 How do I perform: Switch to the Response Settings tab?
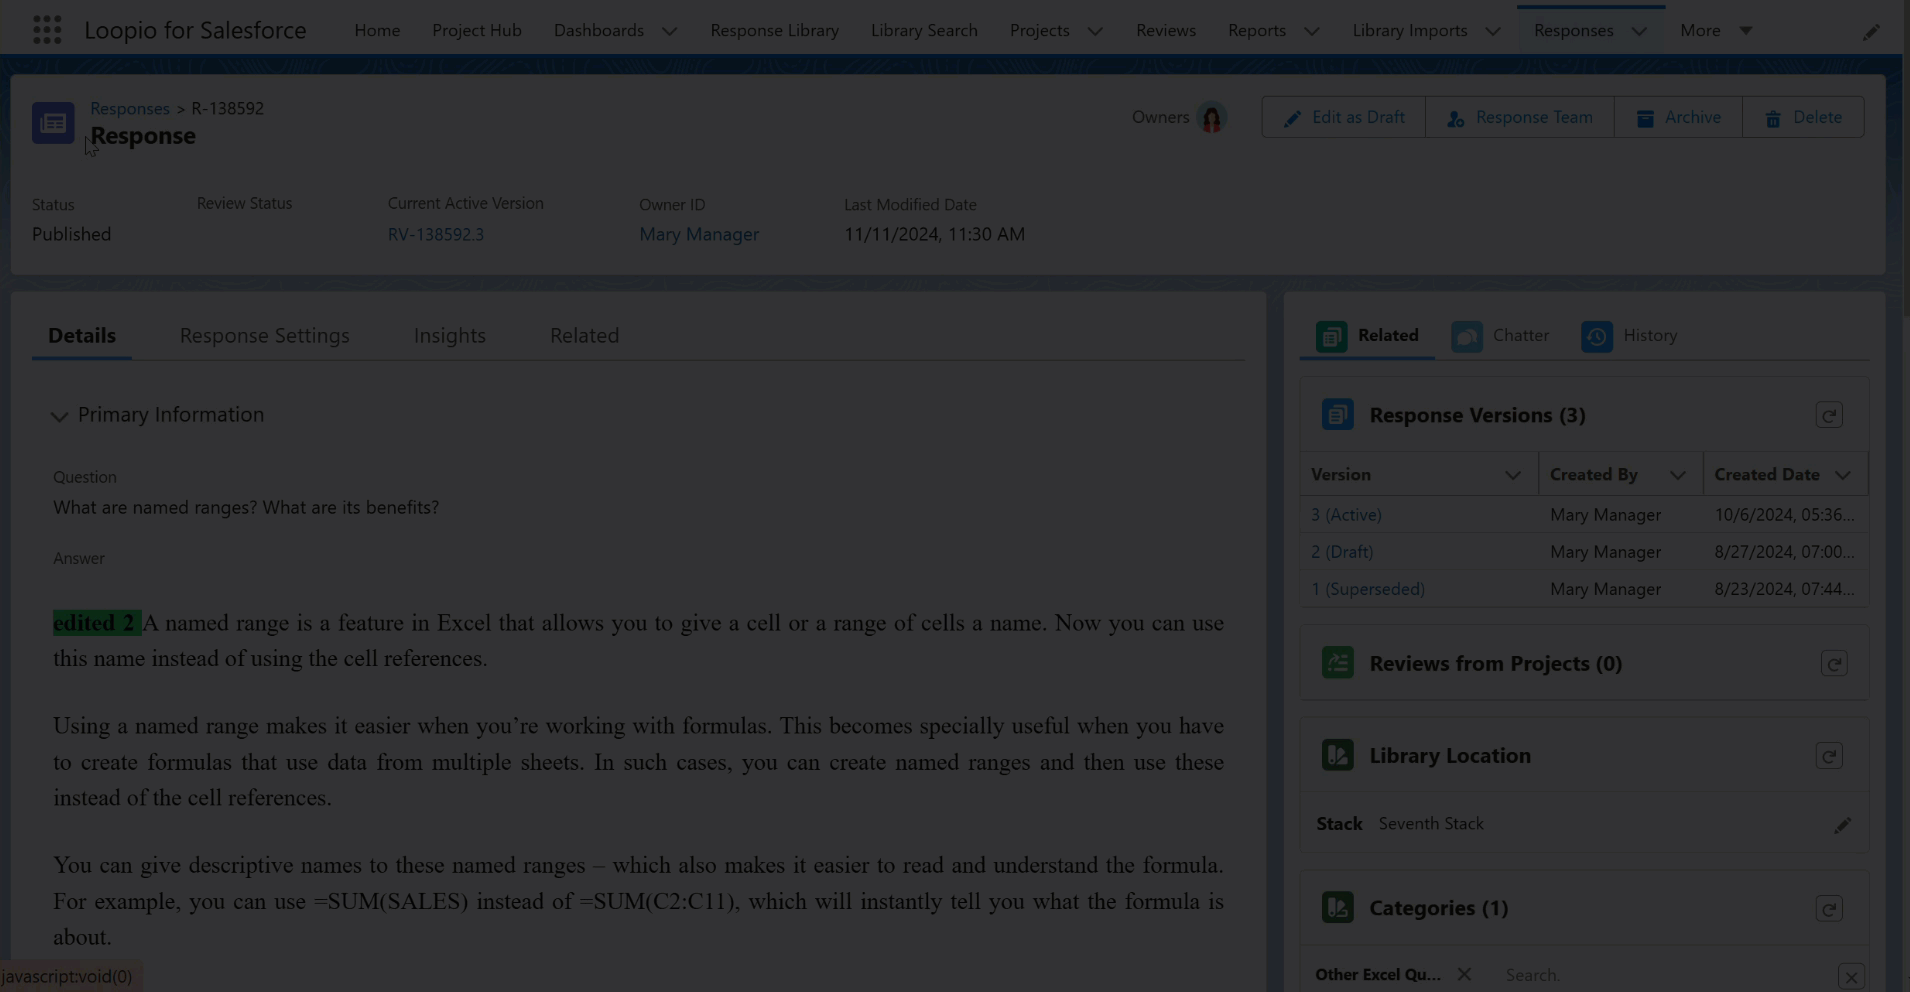[264, 336]
